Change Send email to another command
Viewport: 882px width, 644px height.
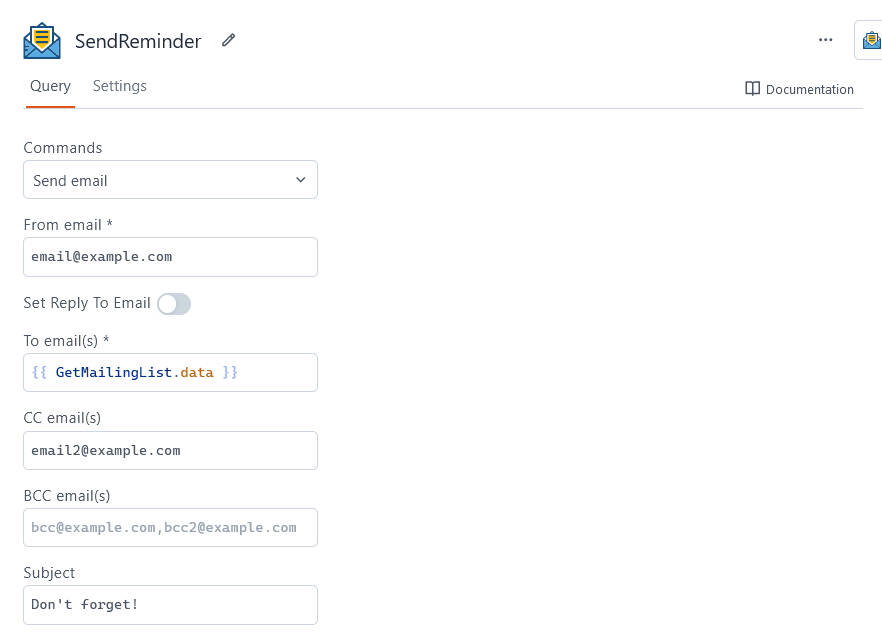pyautogui.click(x=170, y=179)
